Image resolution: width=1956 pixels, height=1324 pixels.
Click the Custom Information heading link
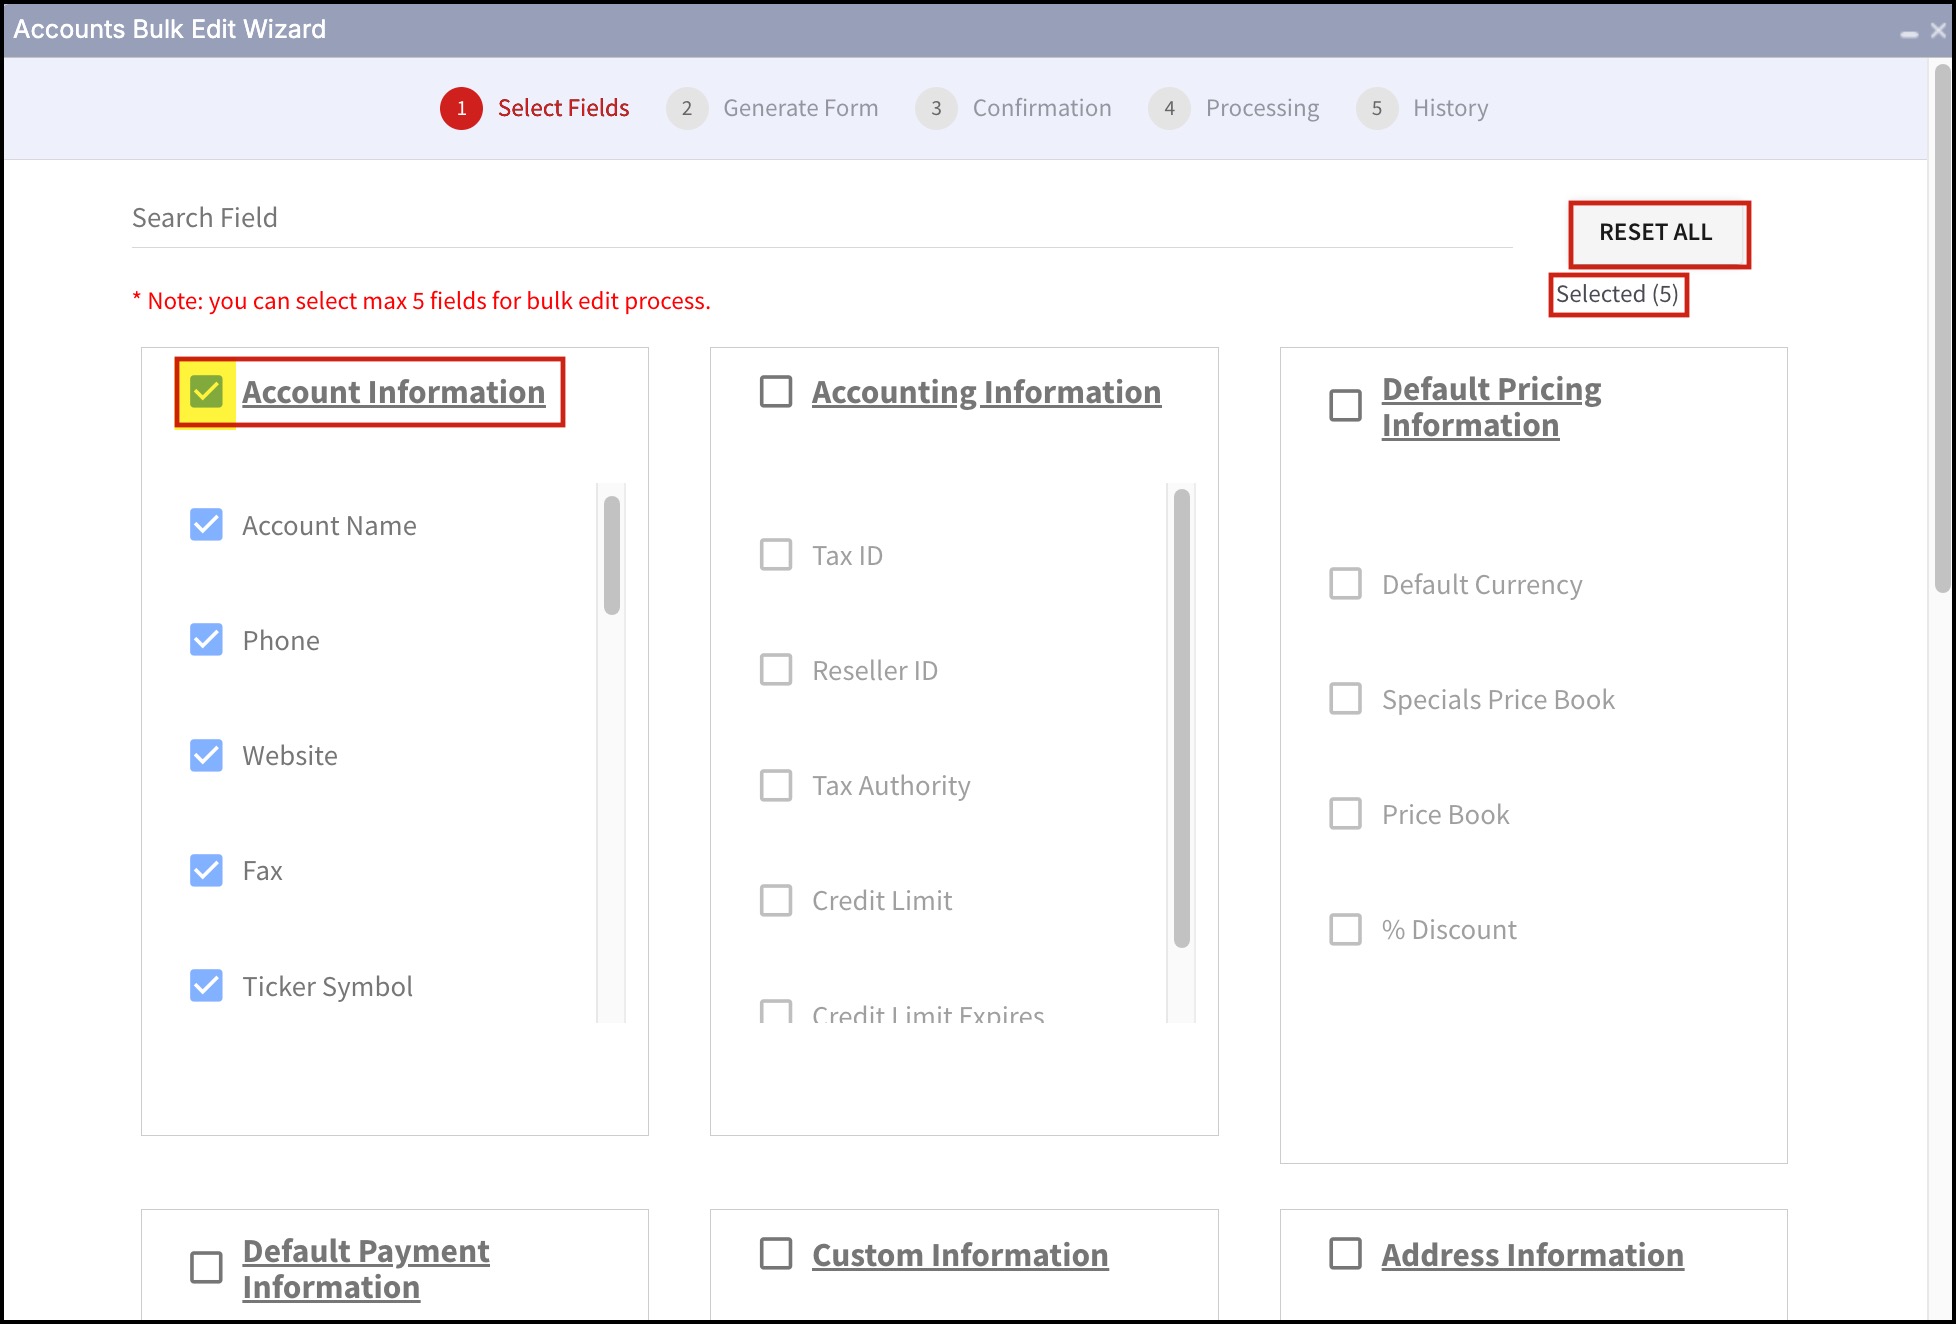coord(960,1255)
